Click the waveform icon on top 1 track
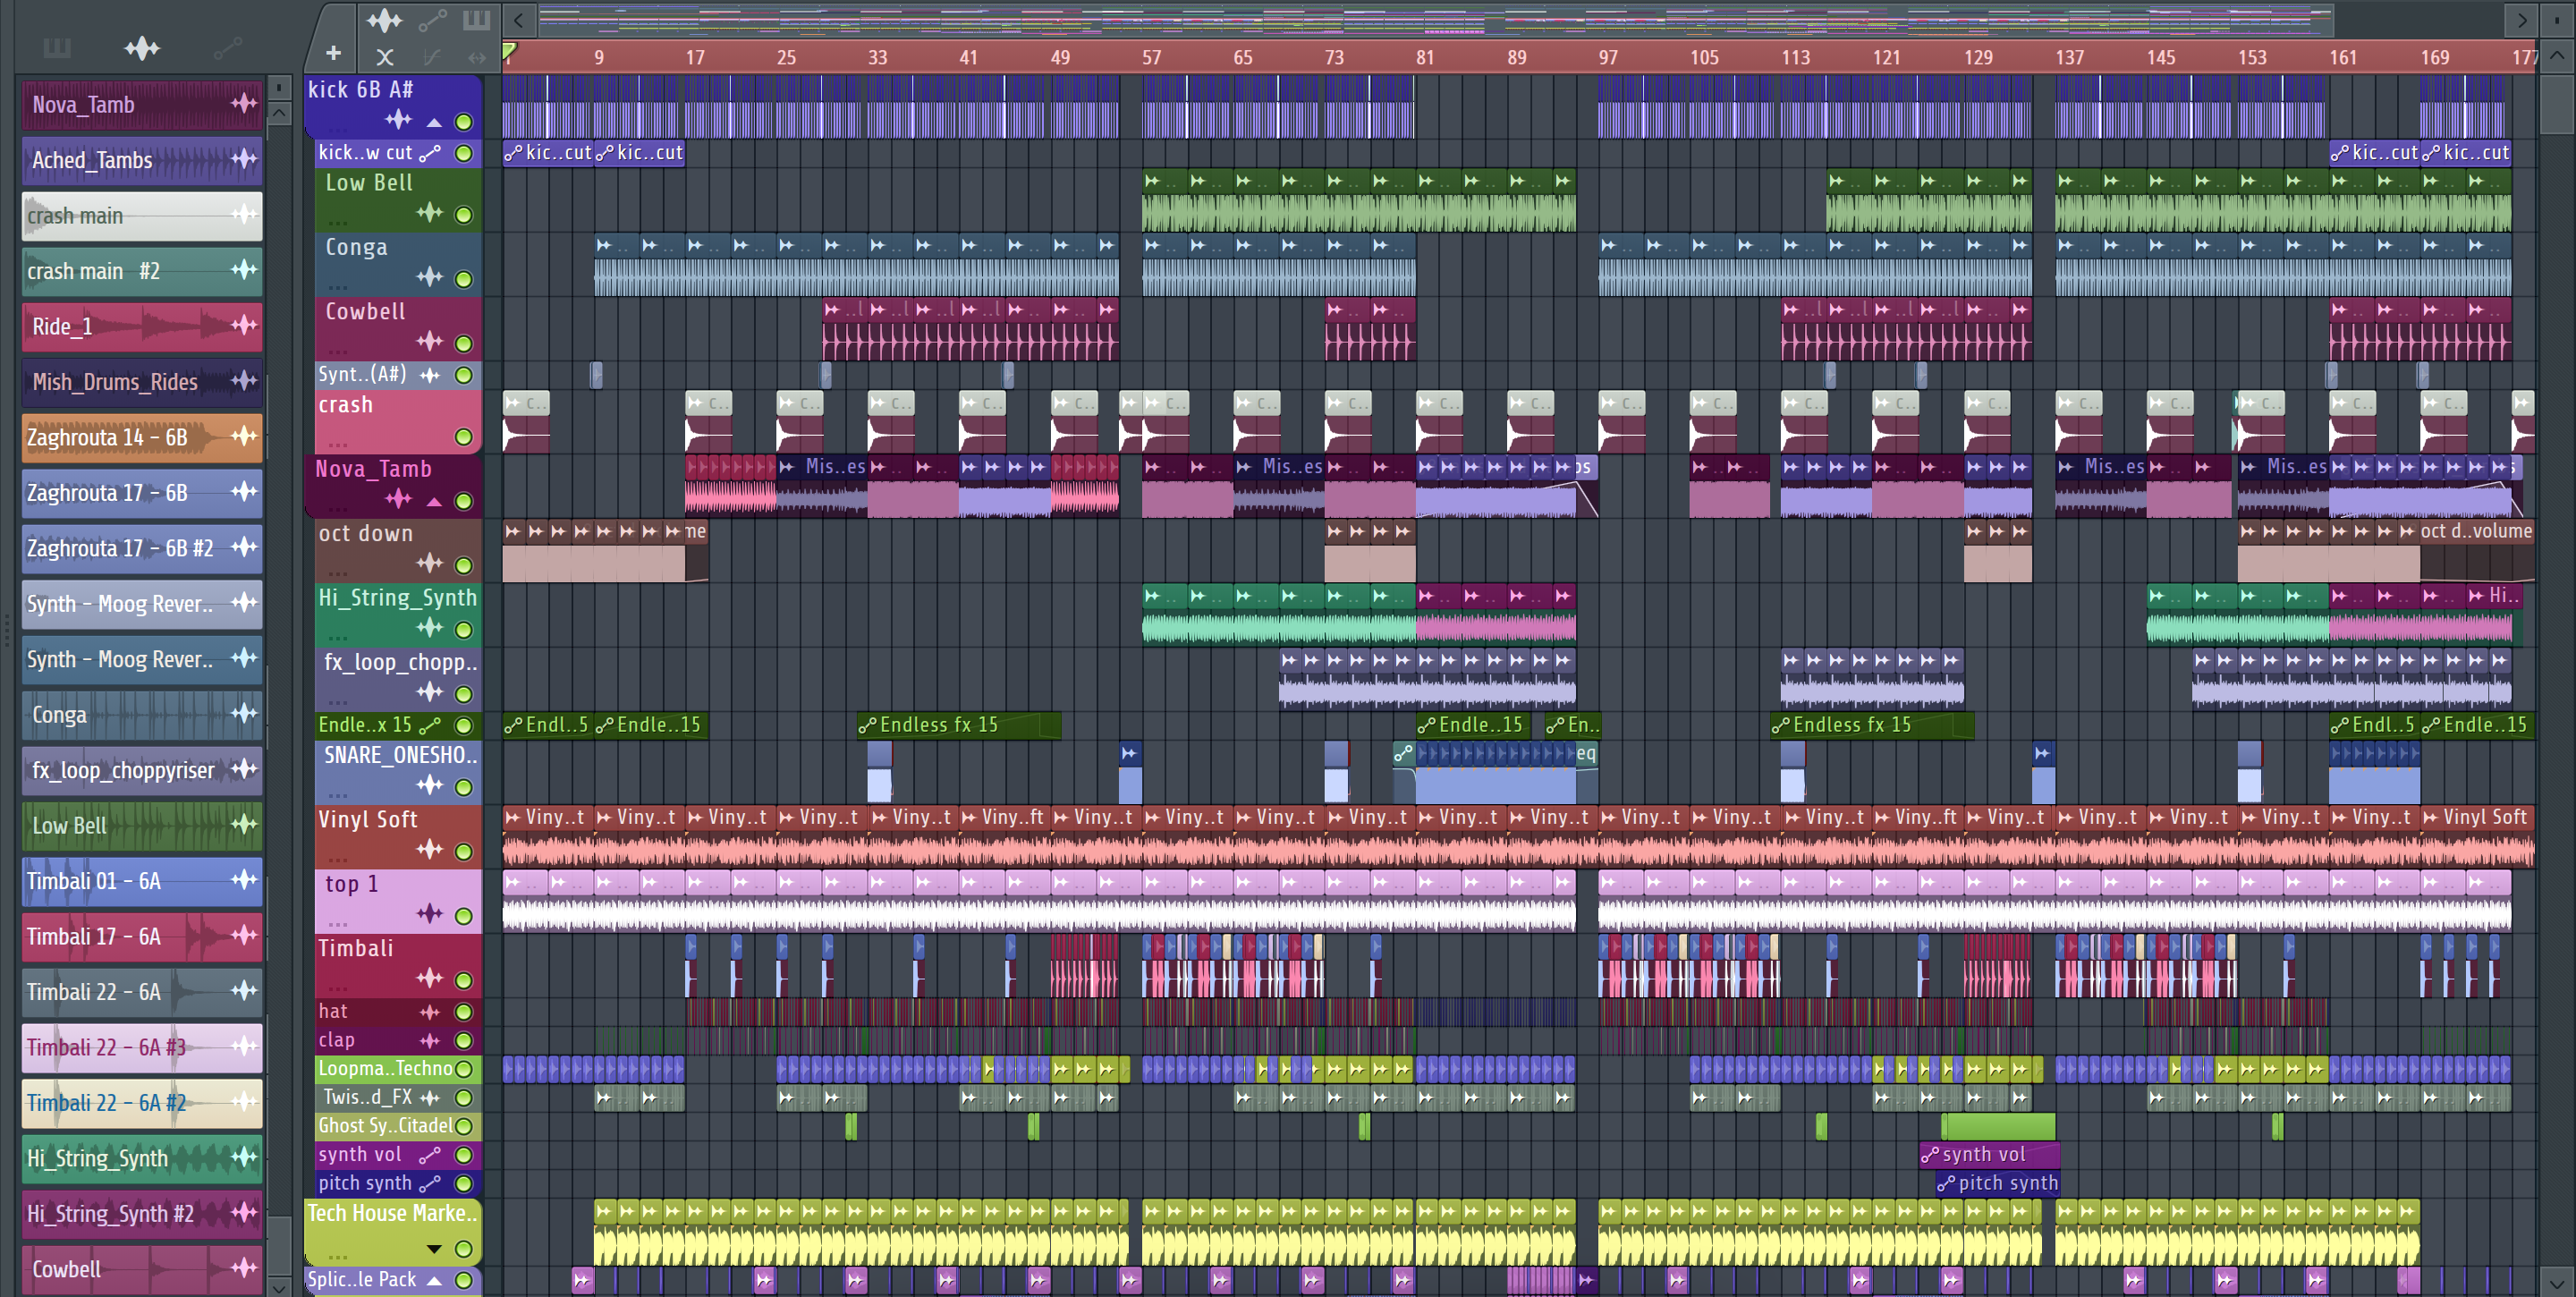The height and width of the screenshot is (1297, 2576). (x=430, y=913)
